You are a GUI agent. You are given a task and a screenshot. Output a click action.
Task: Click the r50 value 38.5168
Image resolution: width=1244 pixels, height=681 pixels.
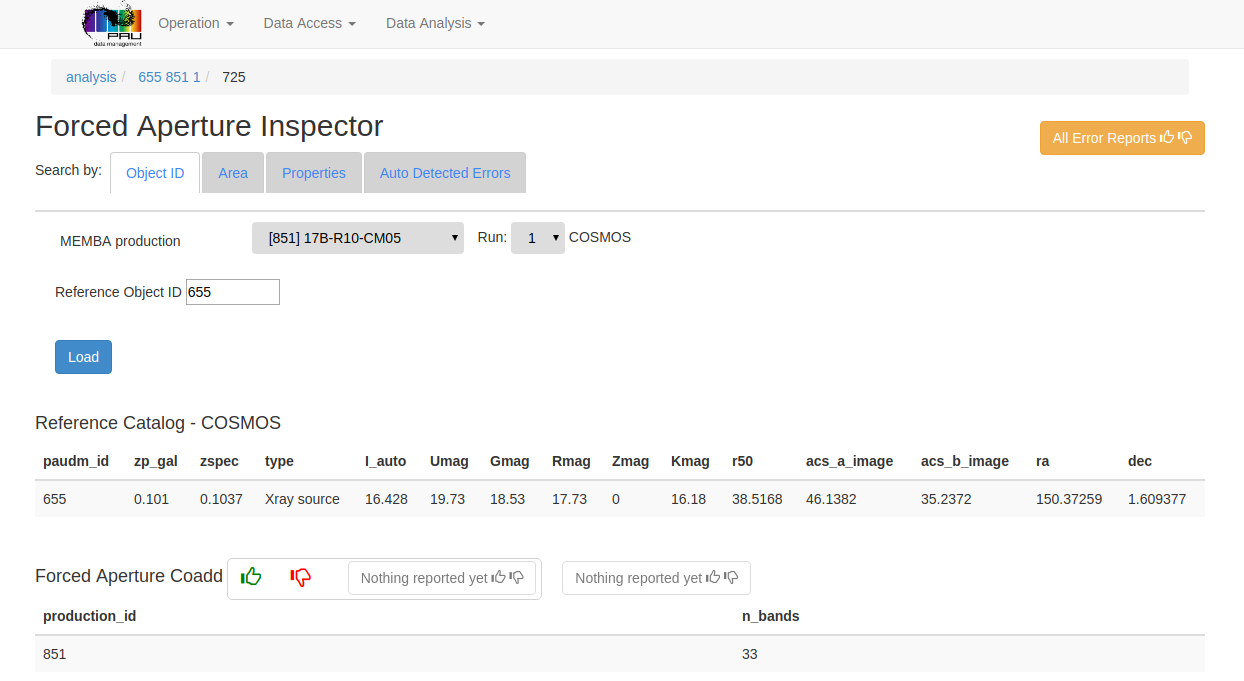coord(757,498)
